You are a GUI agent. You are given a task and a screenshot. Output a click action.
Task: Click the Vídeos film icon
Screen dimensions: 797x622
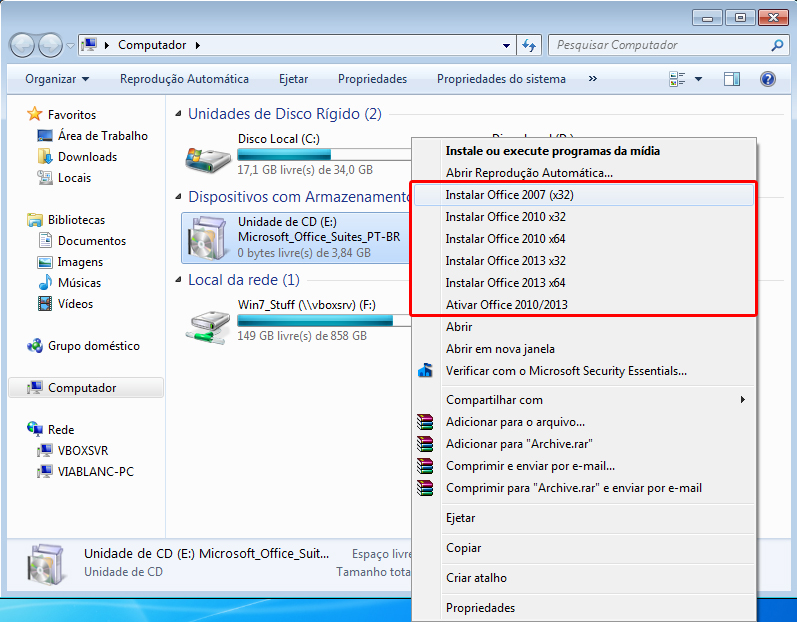point(45,303)
